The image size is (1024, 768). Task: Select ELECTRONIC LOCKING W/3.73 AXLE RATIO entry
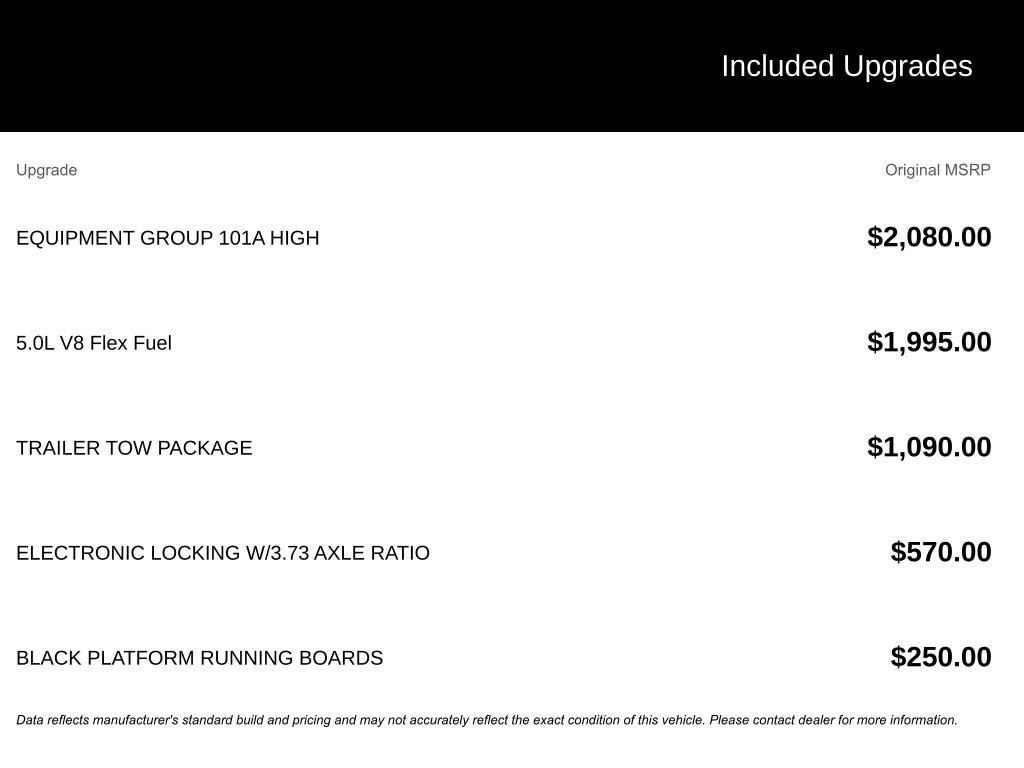[223, 553]
